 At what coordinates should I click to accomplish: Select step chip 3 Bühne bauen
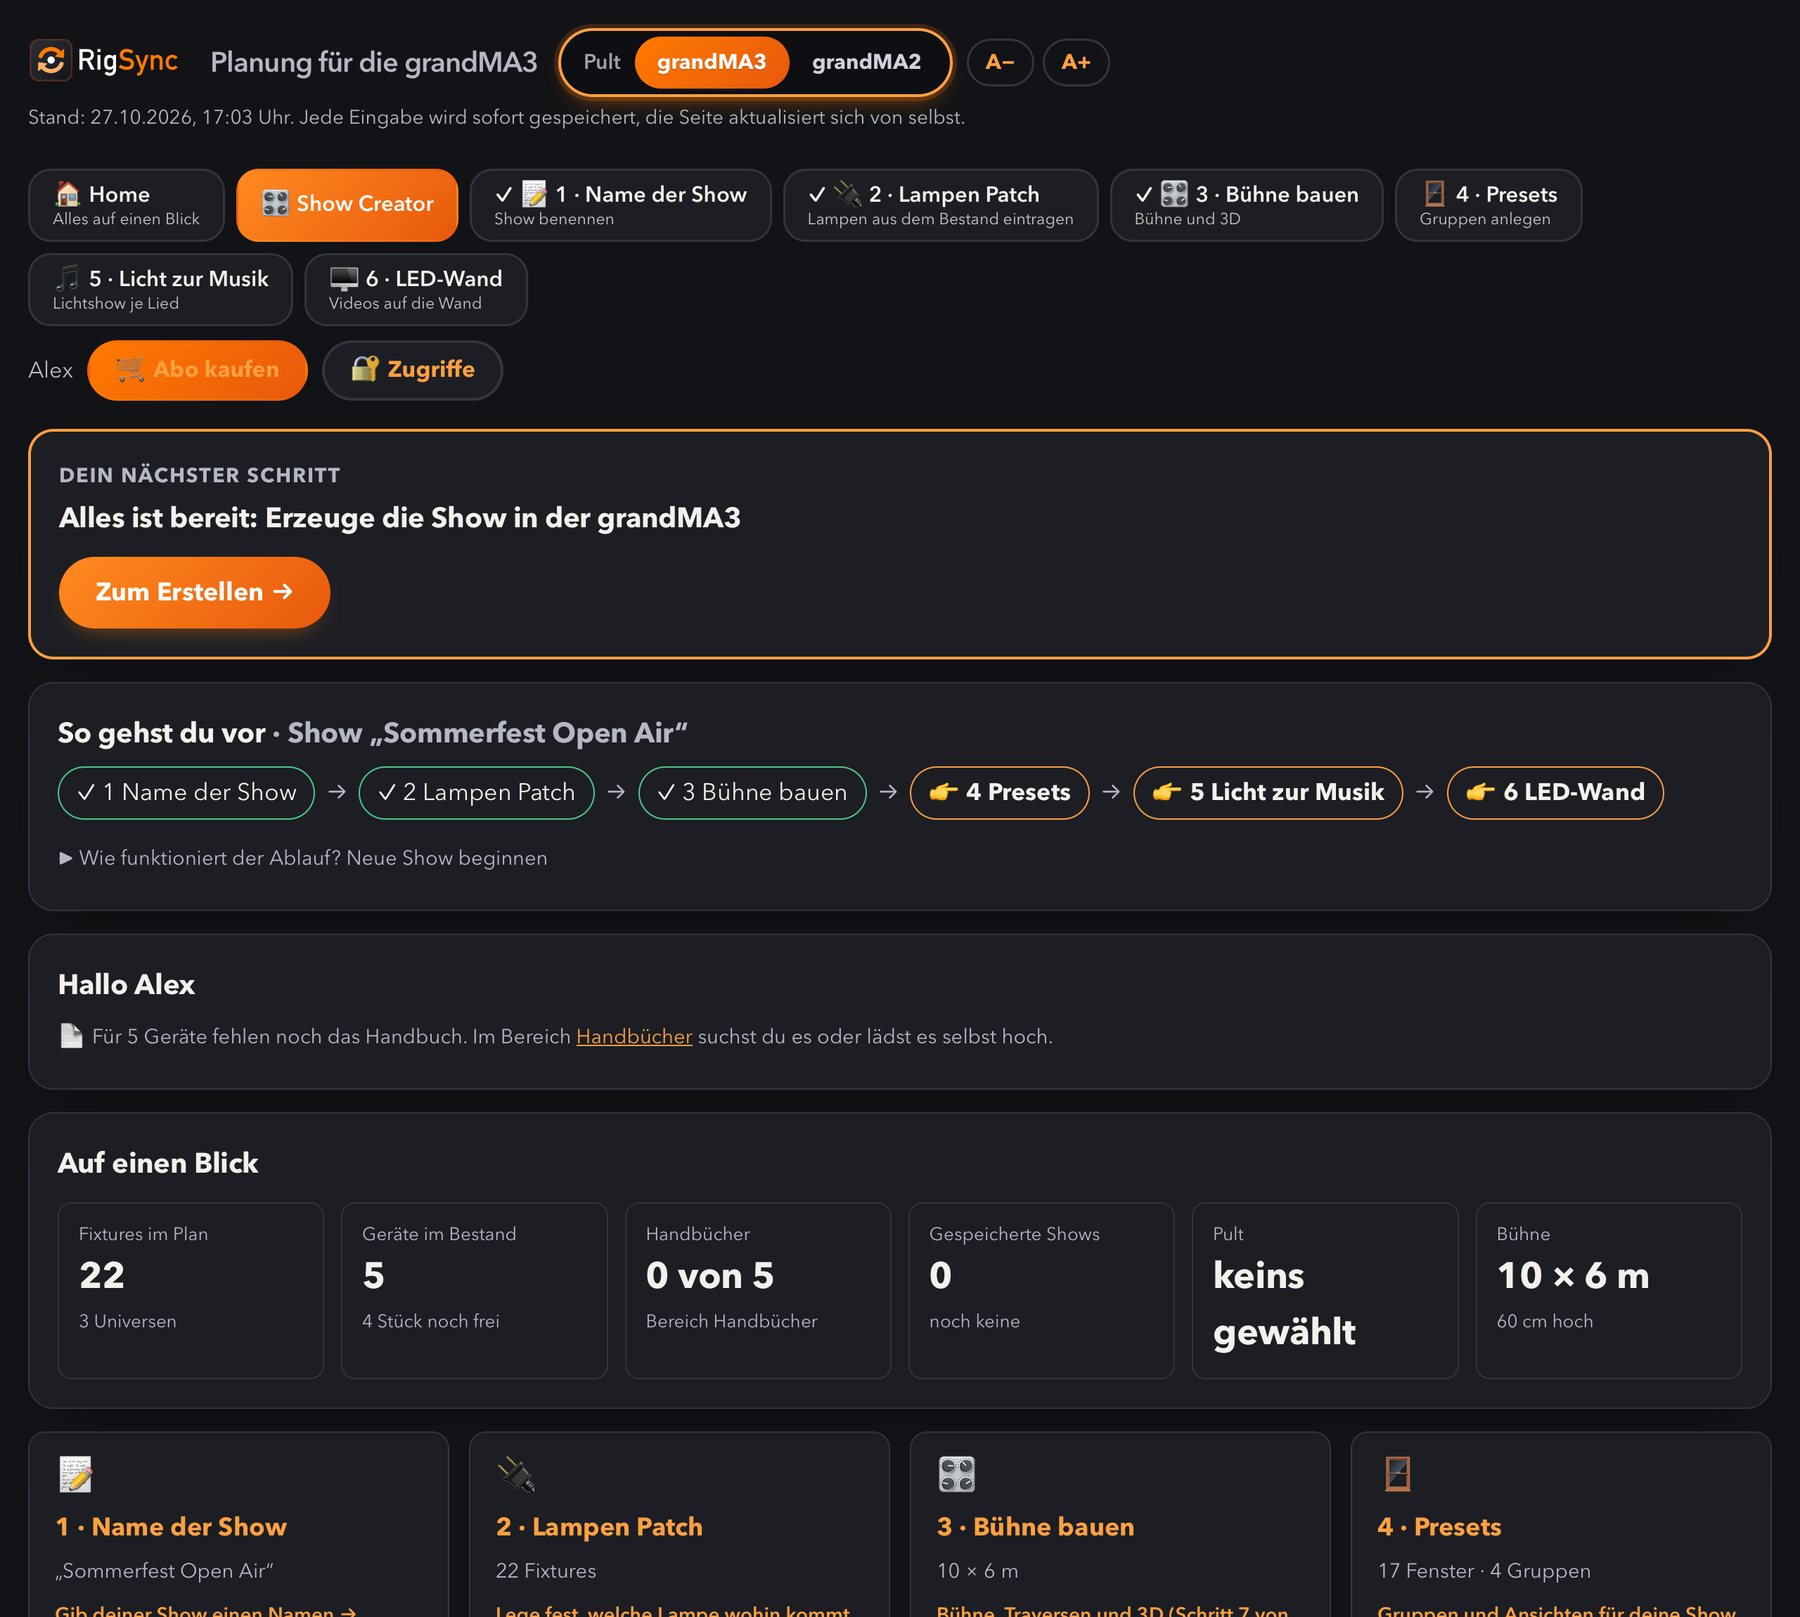pyautogui.click(x=752, y=793)
